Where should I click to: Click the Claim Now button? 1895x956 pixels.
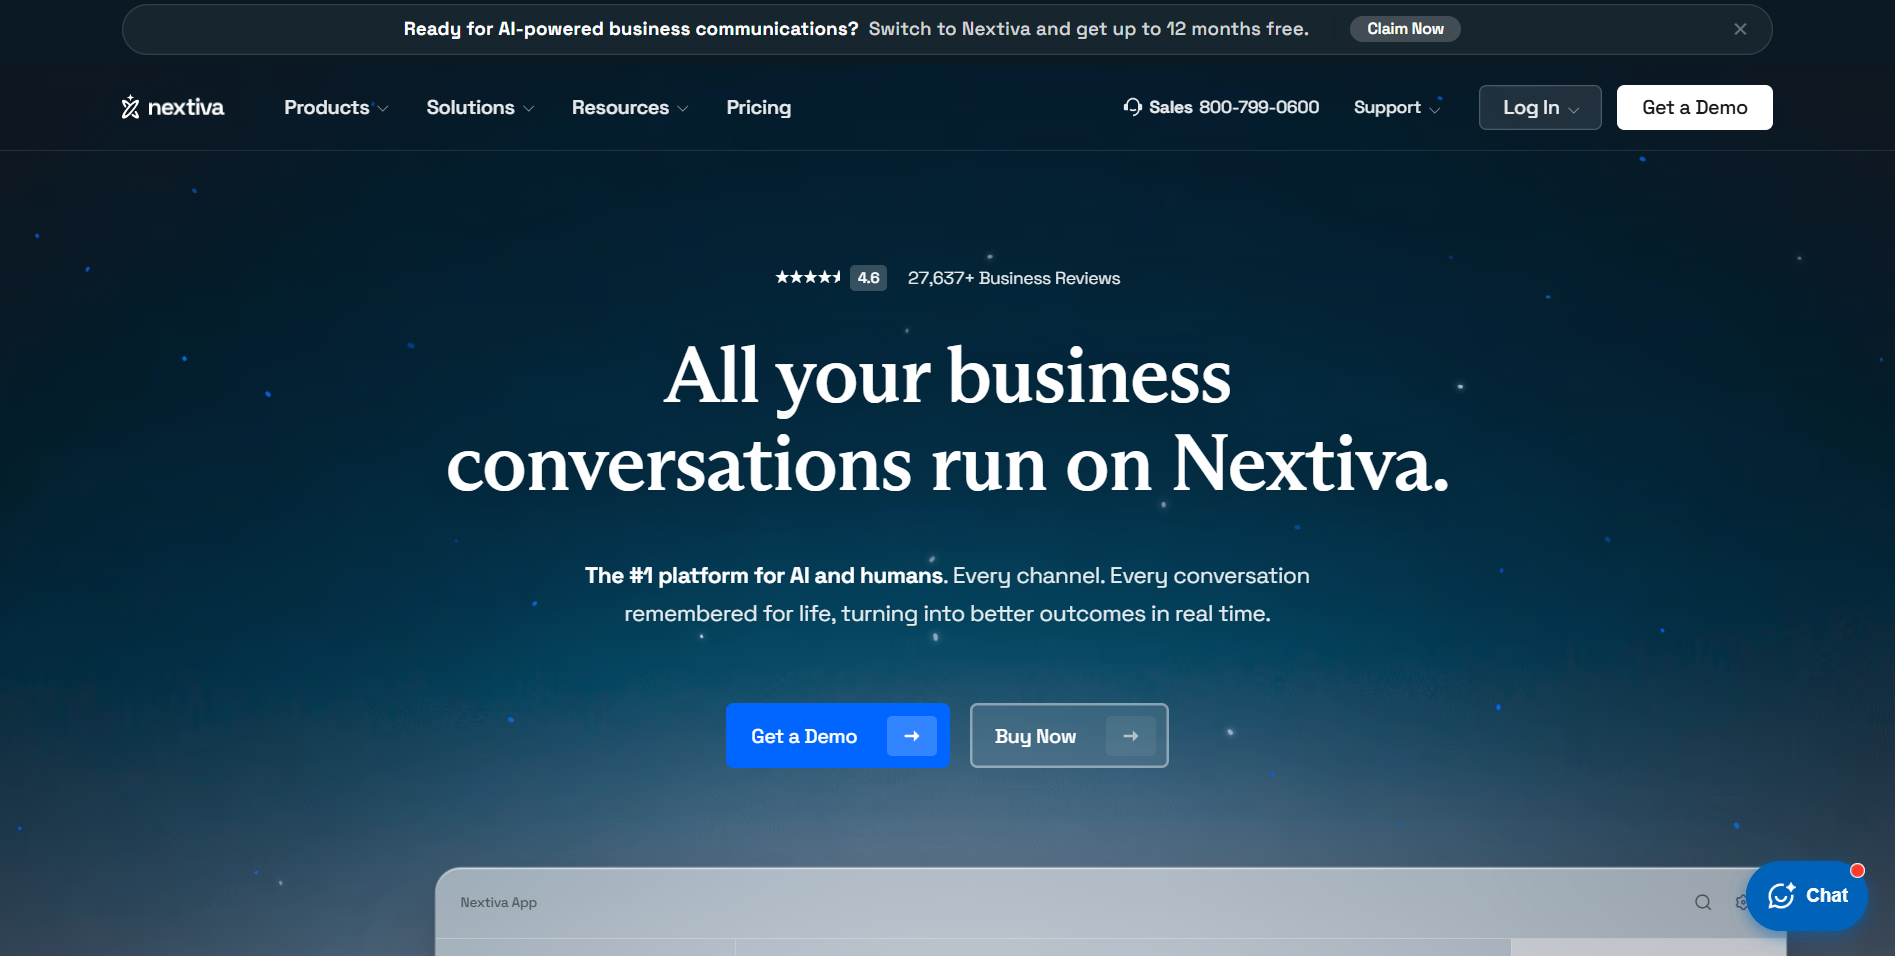[1405, 29]
